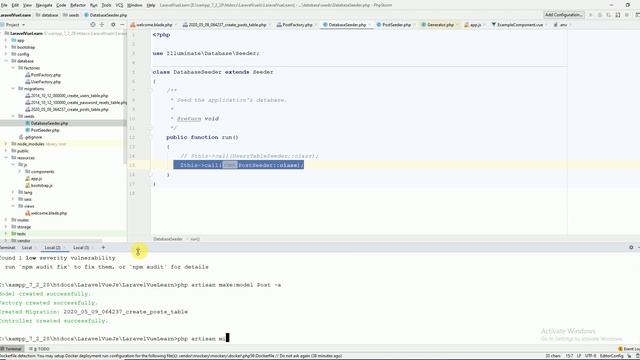Open terminal panel settings gear
Screen dimensions: 640x360
pos(631,247)
